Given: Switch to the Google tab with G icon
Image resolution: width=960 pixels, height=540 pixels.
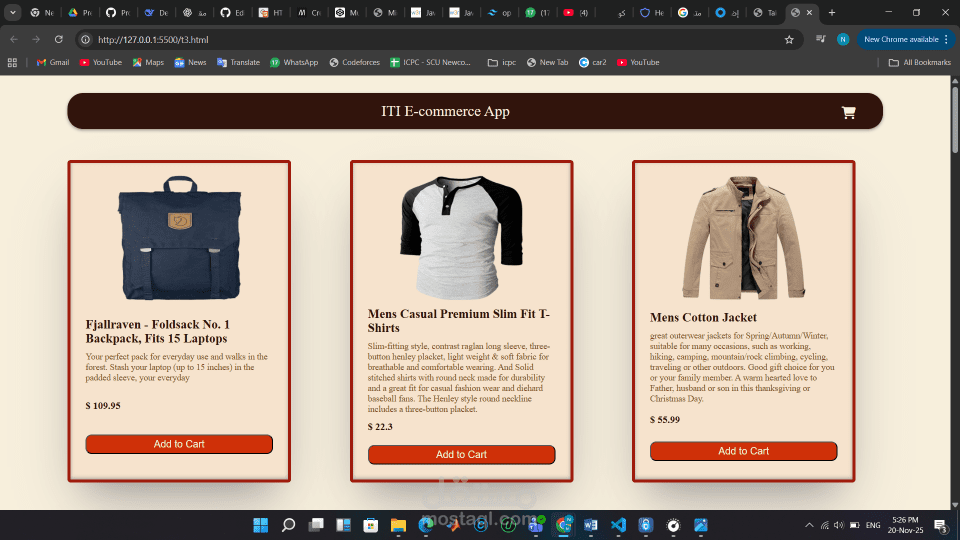Looking at the screenshot, I should point(690,12).
